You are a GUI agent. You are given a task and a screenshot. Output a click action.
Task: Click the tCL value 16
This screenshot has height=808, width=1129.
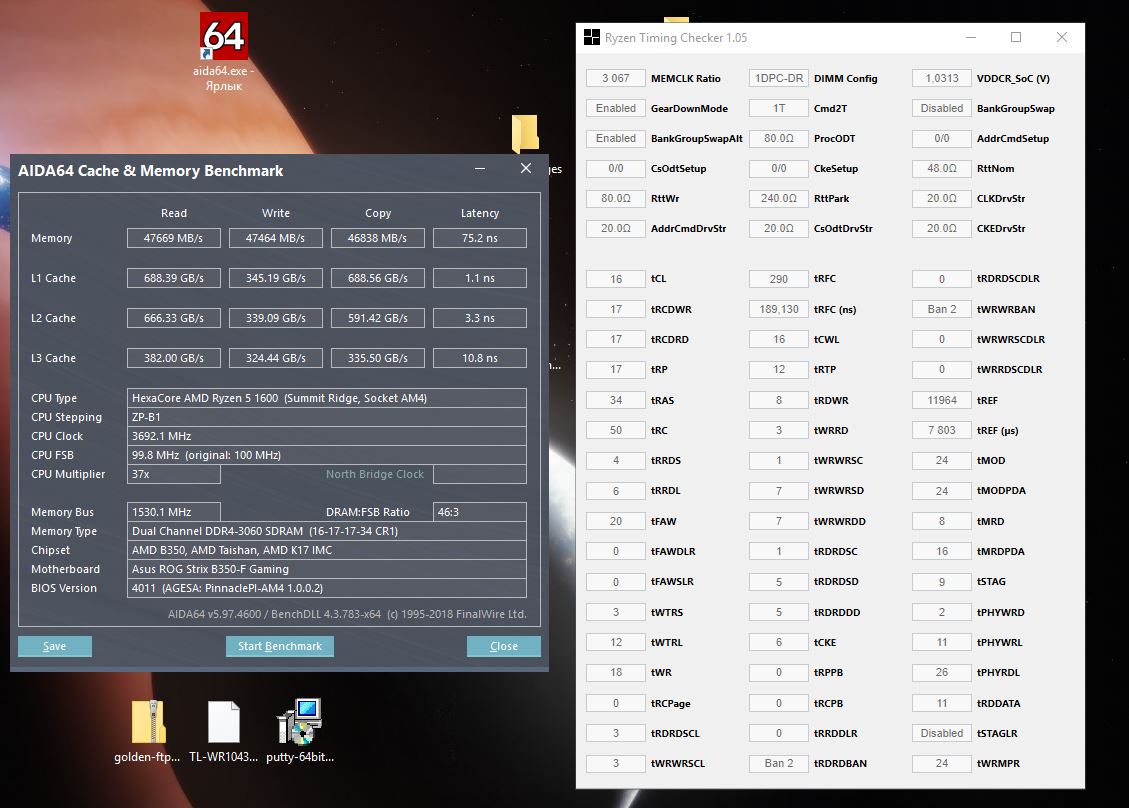tap(616, 279)
